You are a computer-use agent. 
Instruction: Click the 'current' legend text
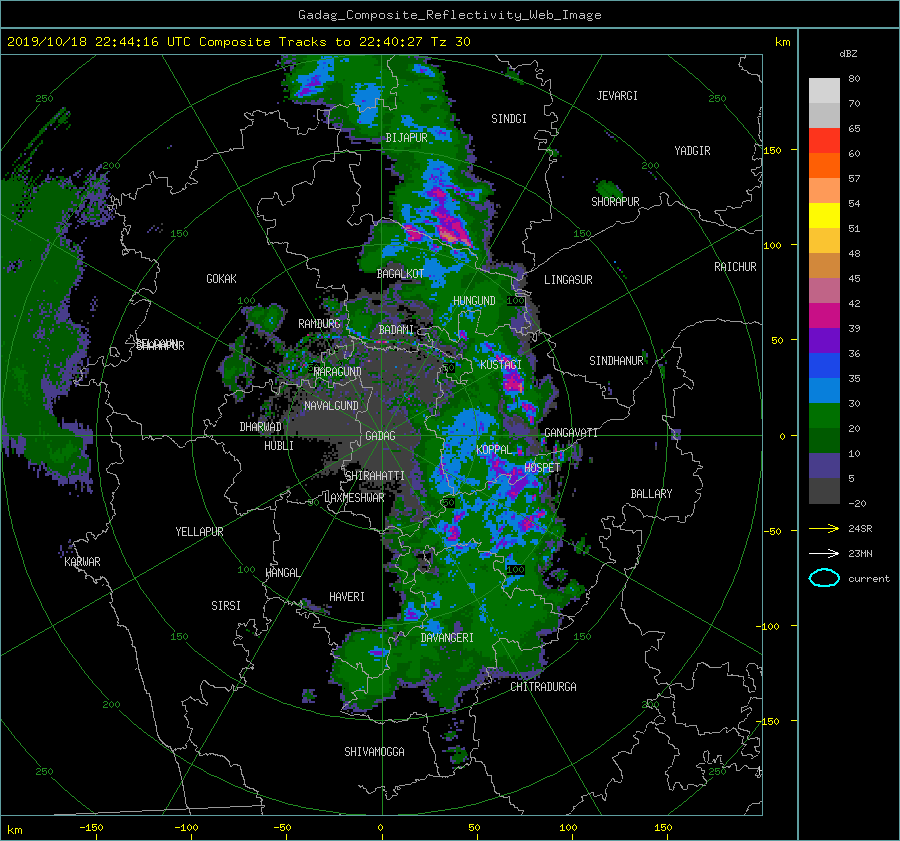click(x=868, y=579)
